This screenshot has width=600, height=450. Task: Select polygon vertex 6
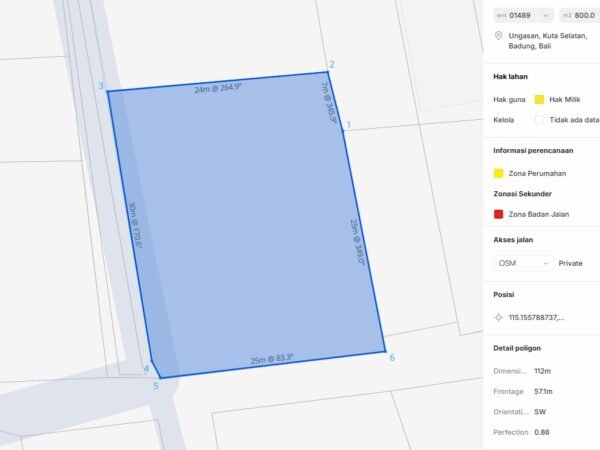click(x=385, y=351)
